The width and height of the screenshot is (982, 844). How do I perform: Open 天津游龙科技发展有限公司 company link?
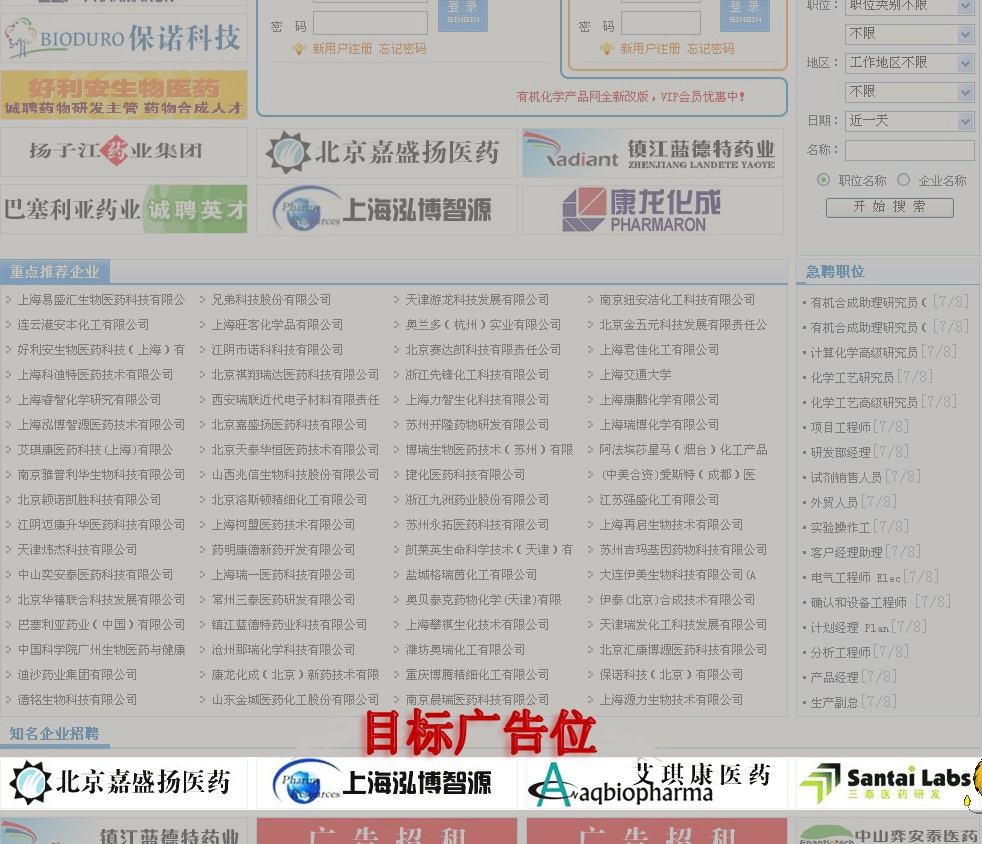[477, 300]
